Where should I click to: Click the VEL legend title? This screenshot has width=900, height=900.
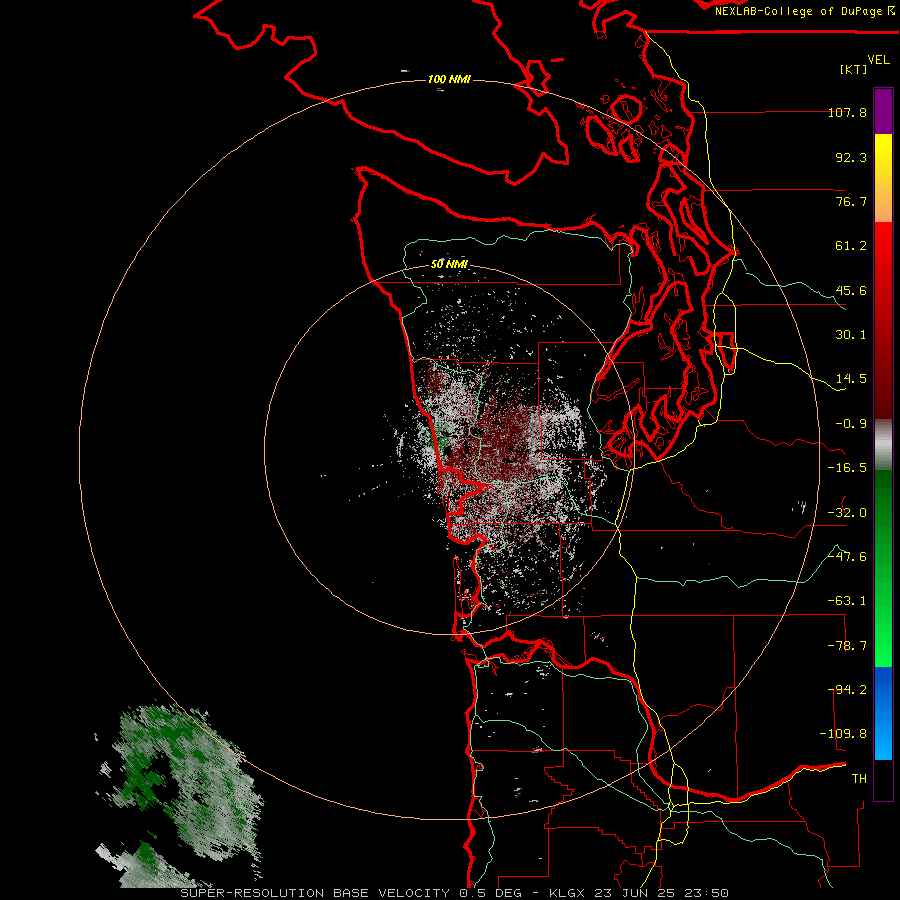[x=878, y=60]
